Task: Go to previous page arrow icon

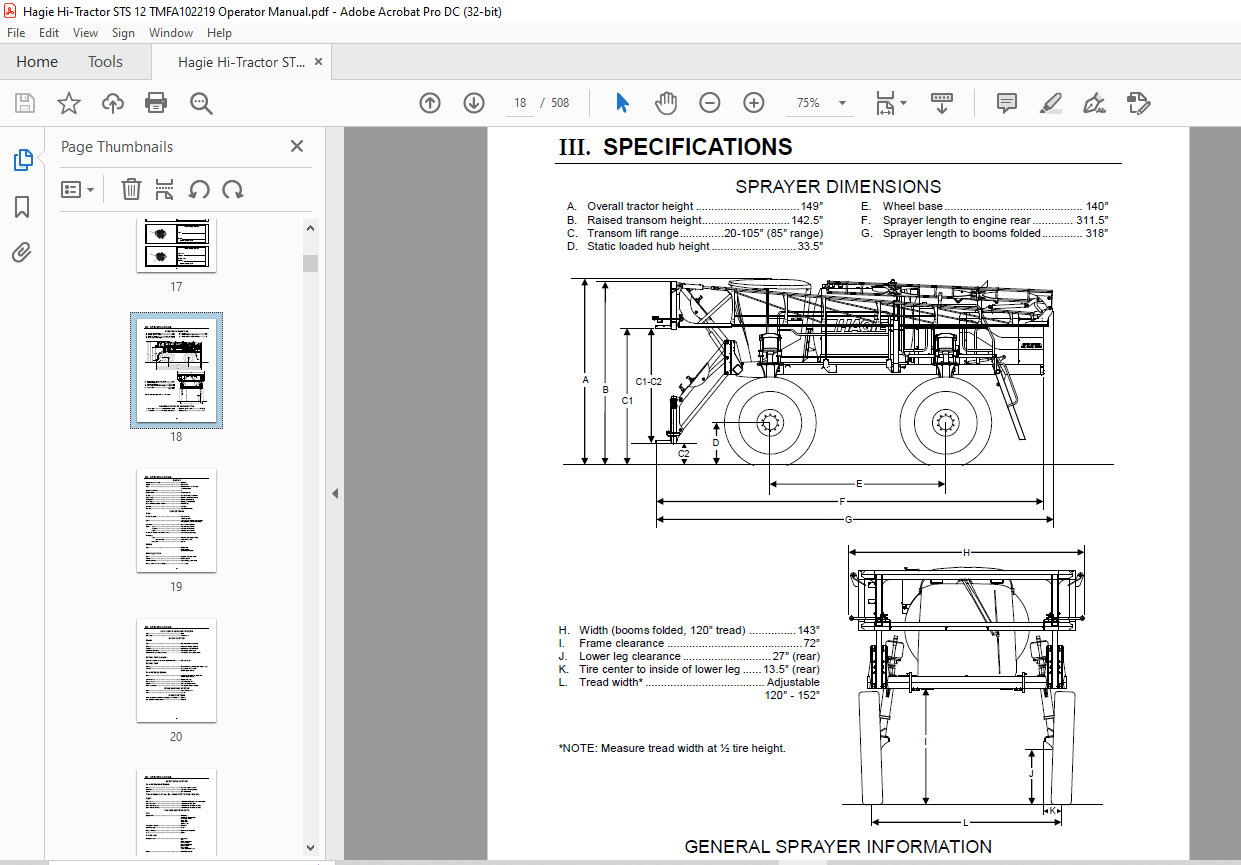Action: (430, 103)
